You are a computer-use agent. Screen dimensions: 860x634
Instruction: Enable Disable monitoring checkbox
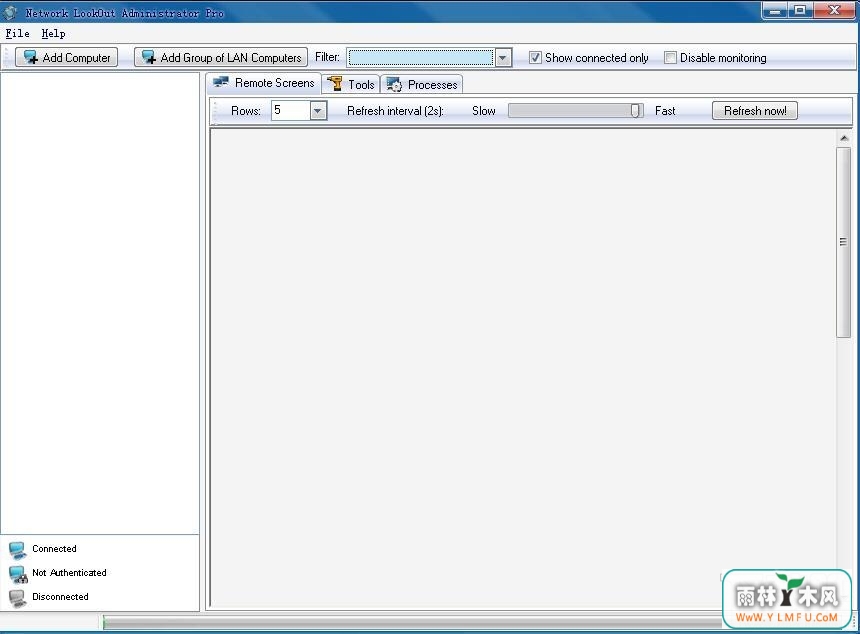[x=670, y=58]
